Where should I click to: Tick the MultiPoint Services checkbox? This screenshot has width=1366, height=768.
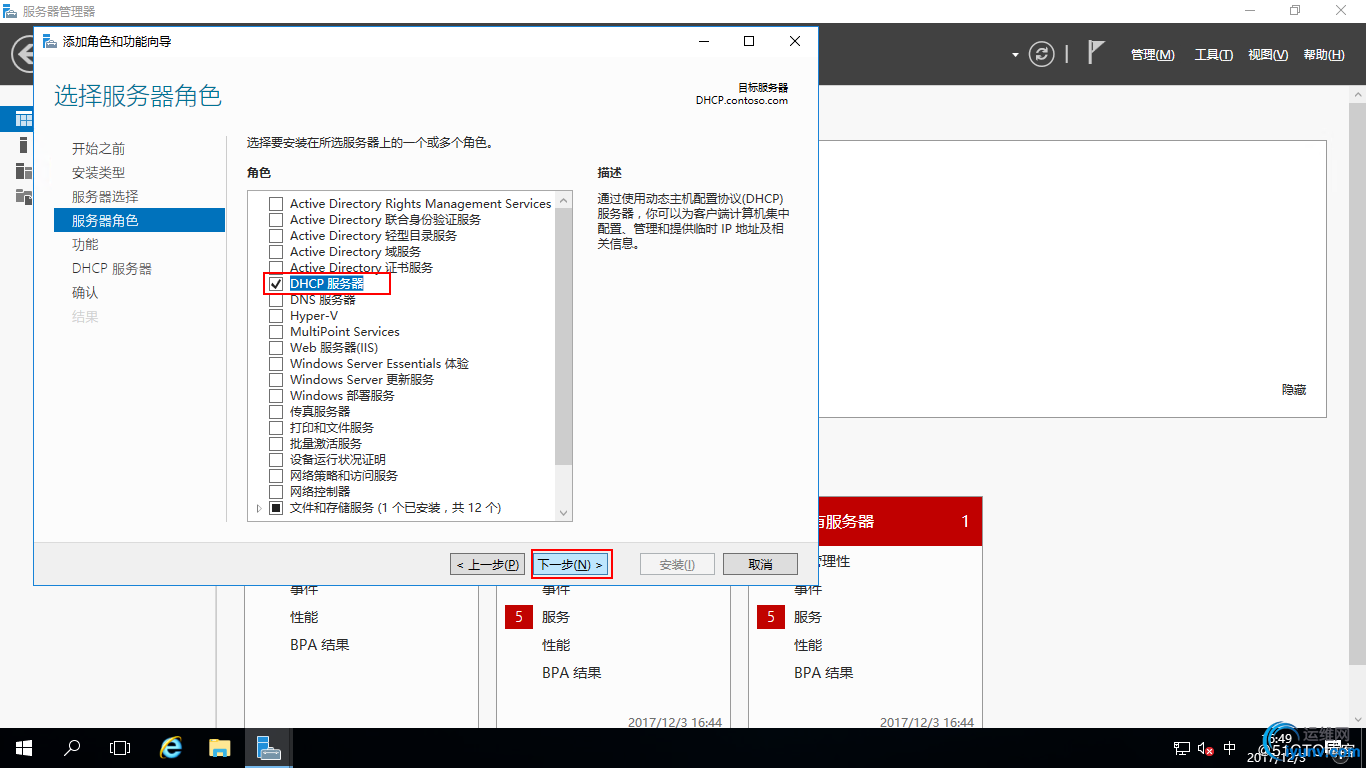276,332
